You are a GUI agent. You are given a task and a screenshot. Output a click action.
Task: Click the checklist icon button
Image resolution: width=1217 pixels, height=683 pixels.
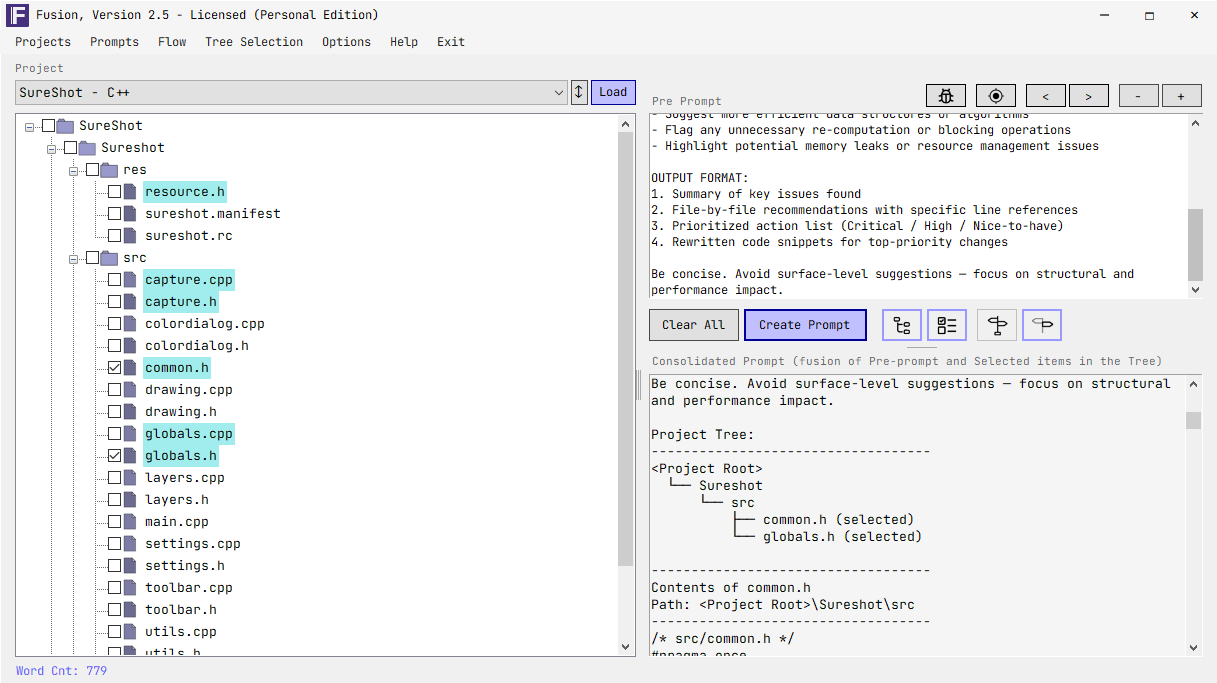click(947, 325)
